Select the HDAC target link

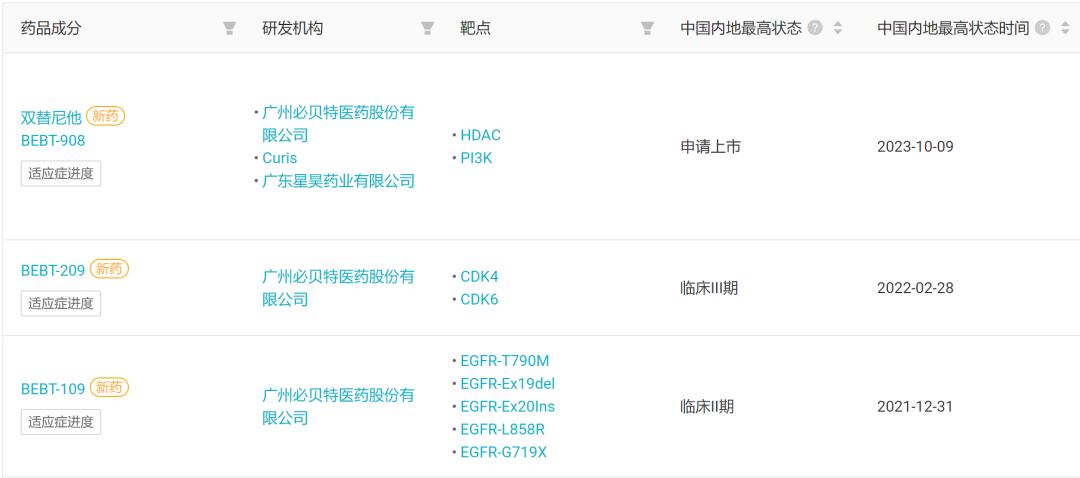[x=481, y=135]
